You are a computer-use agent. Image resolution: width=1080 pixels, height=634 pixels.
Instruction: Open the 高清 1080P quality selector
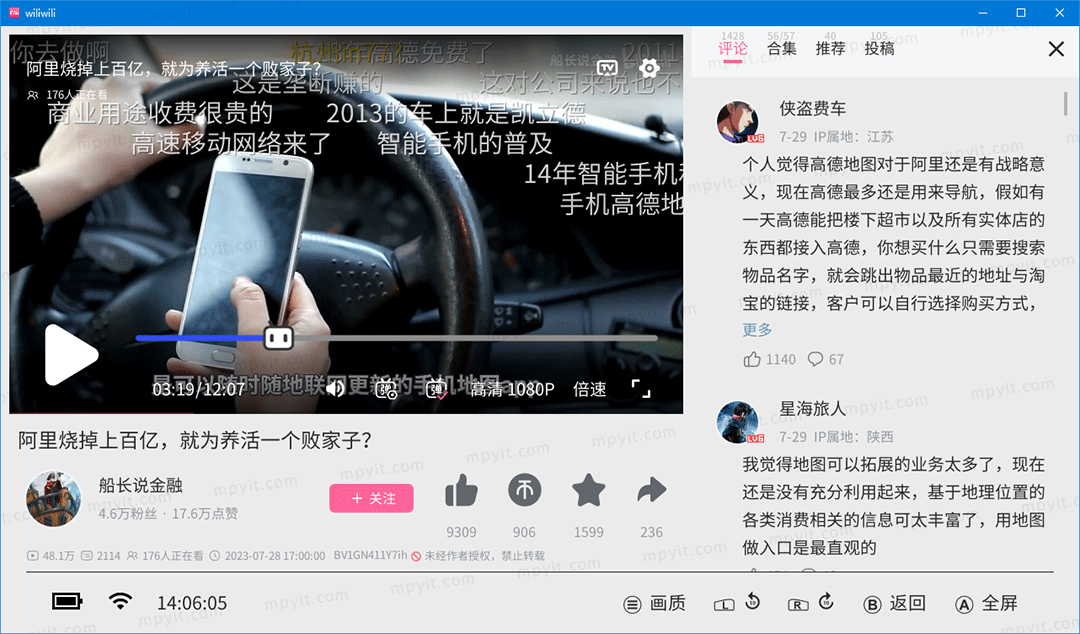click(x=512, y=389)
